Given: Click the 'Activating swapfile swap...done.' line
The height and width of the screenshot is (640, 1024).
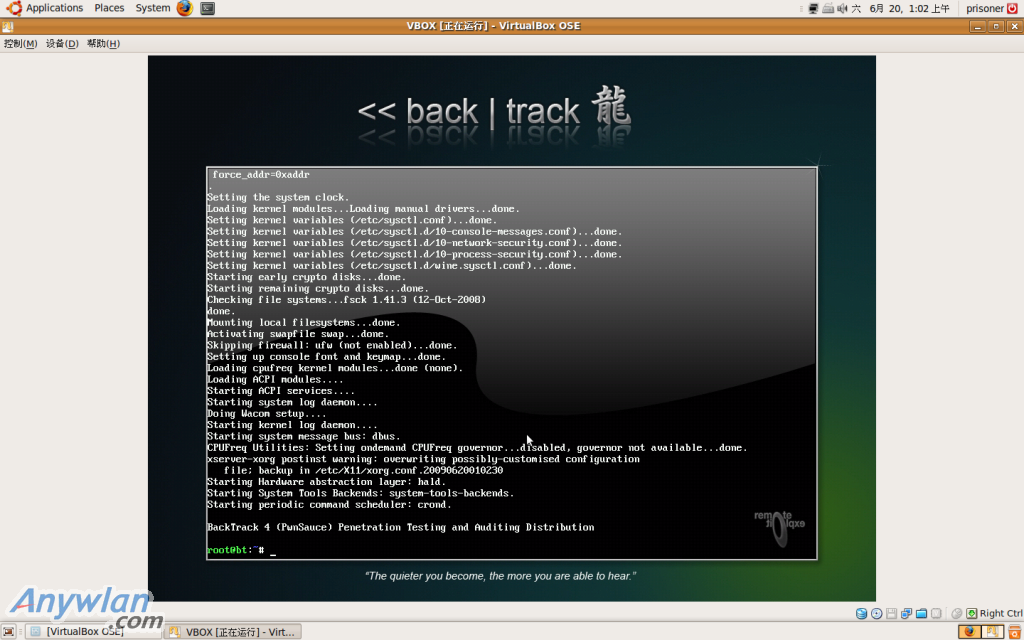Looking at the screenshot, I should click(x=298, y=334).
